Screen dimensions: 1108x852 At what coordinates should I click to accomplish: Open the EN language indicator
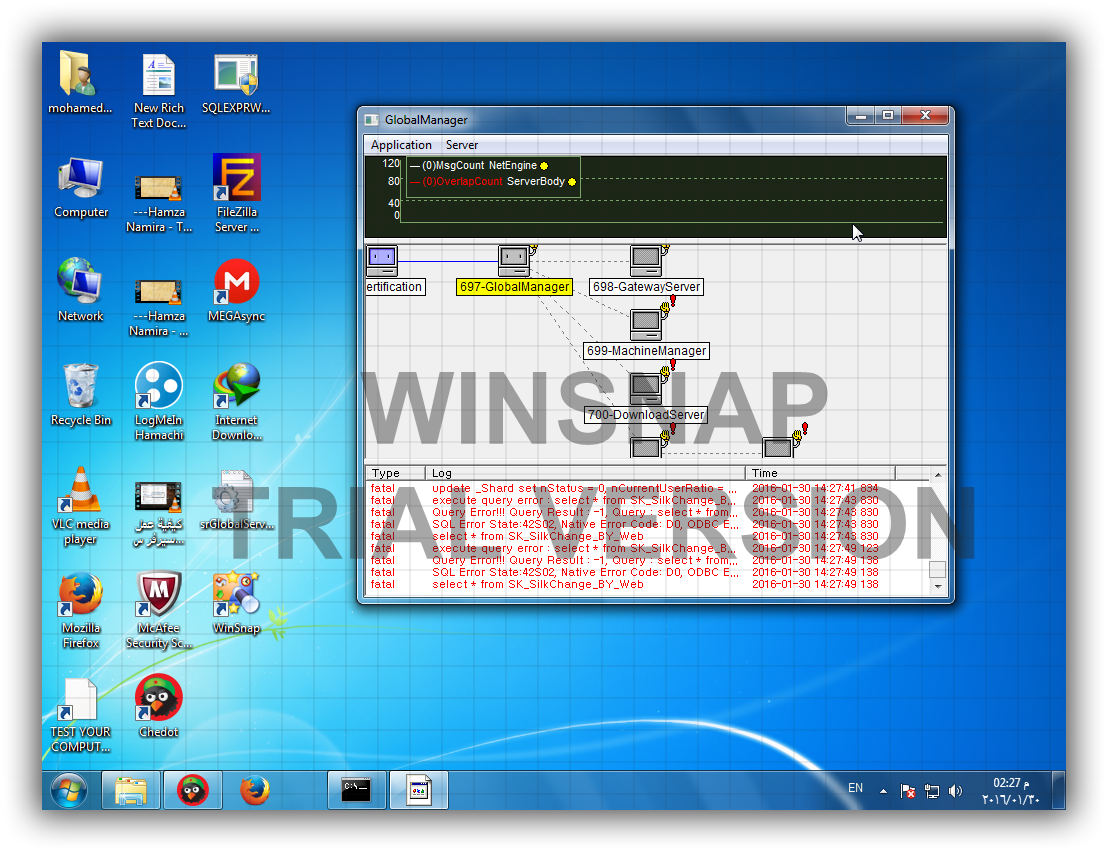pyautogui.click(x=855, y=788)
